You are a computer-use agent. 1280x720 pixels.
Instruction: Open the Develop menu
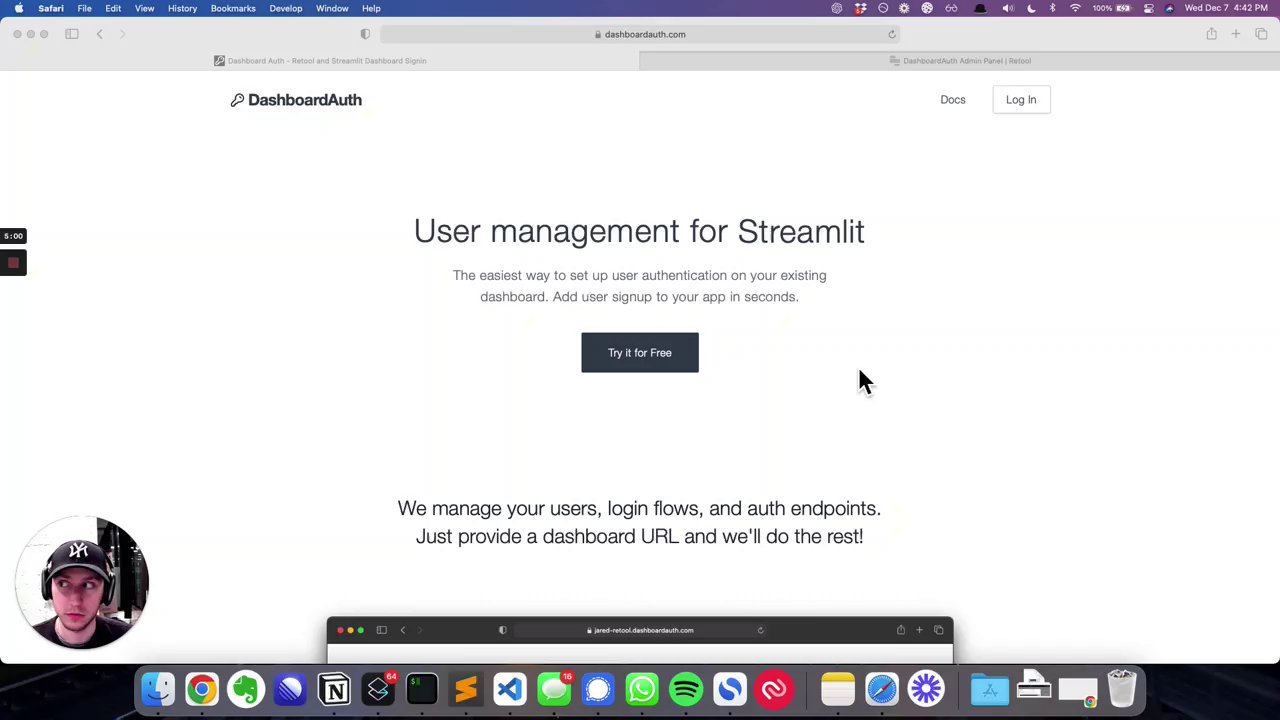(x=285, y=8)
